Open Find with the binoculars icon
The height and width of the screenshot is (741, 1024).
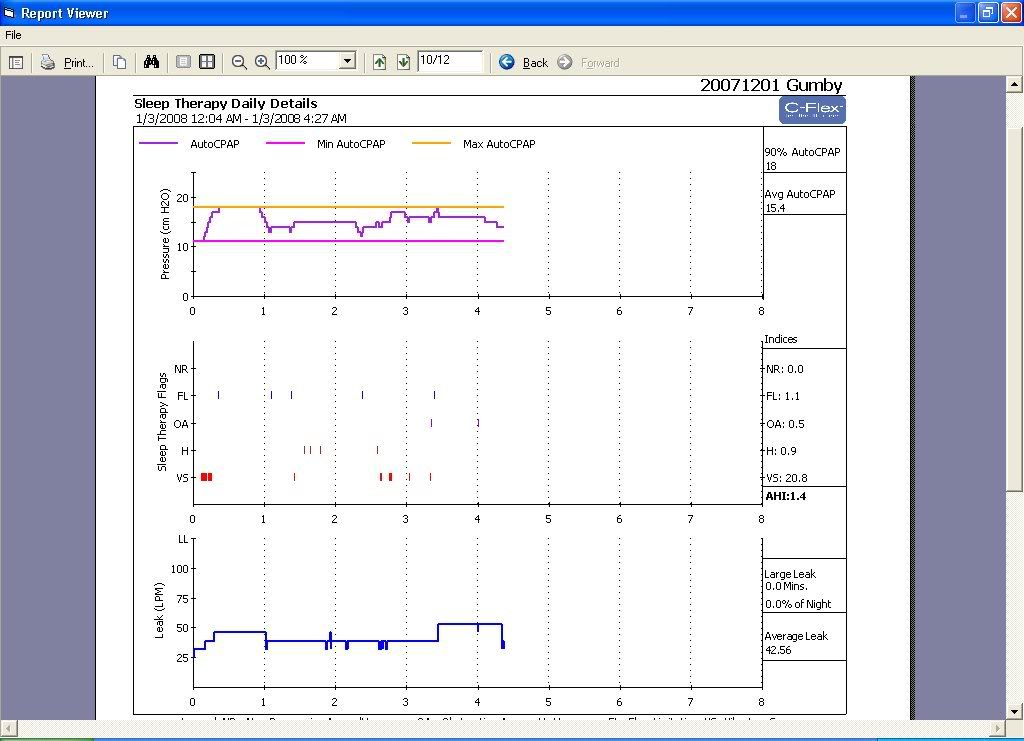pos(152,62)
